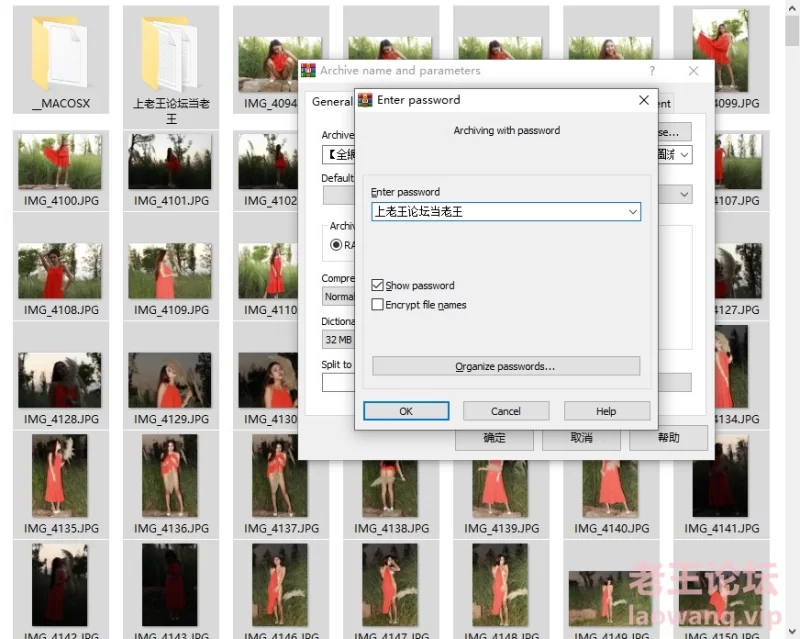800x639 pixels.
Task: Select the thumbnail labeled 4127.JPG
Action: point(738,271)
